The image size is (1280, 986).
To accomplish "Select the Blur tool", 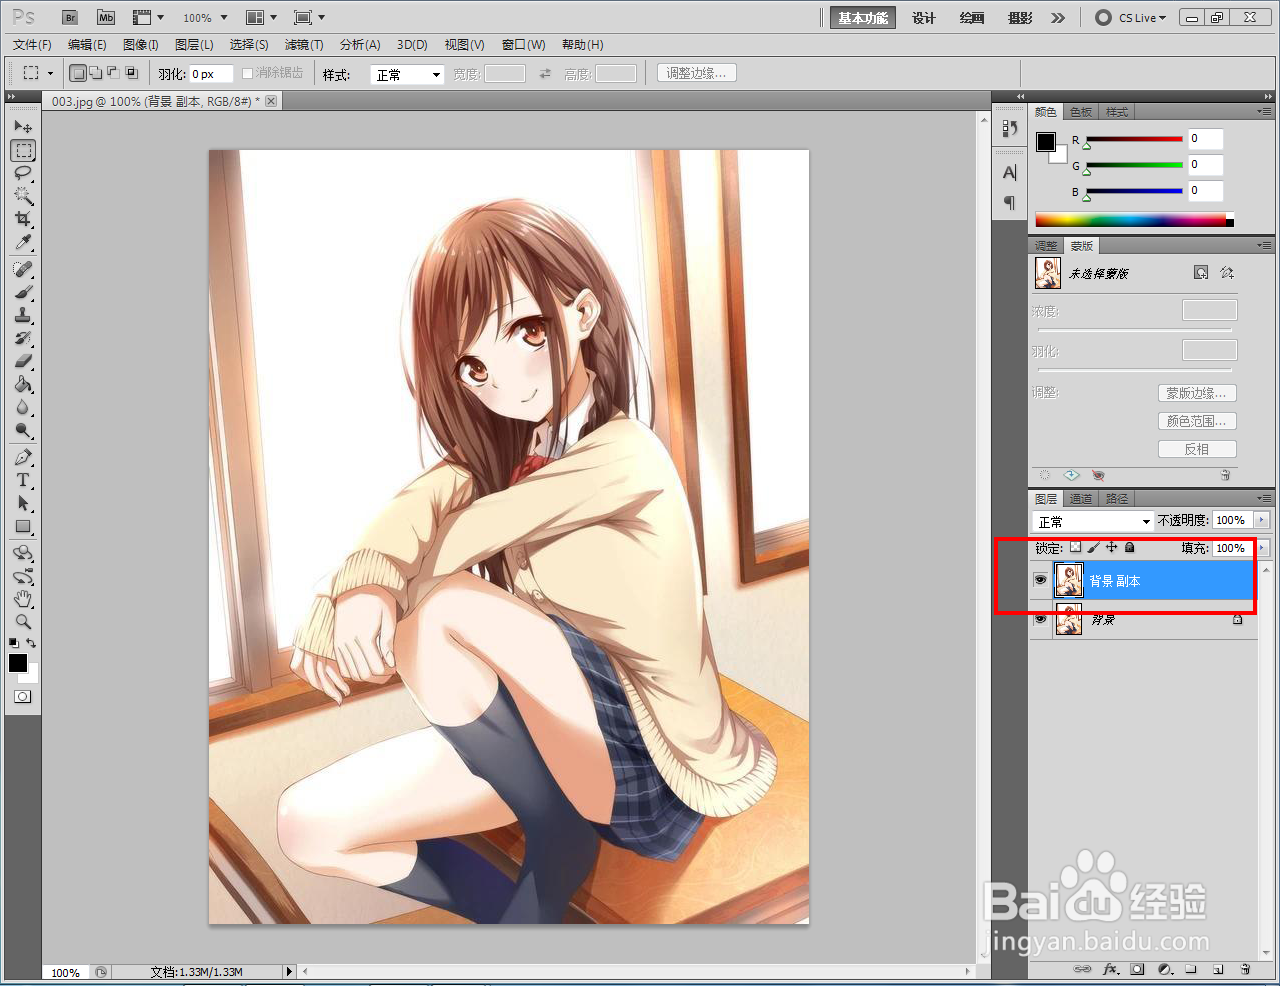I will coord(23,408).
